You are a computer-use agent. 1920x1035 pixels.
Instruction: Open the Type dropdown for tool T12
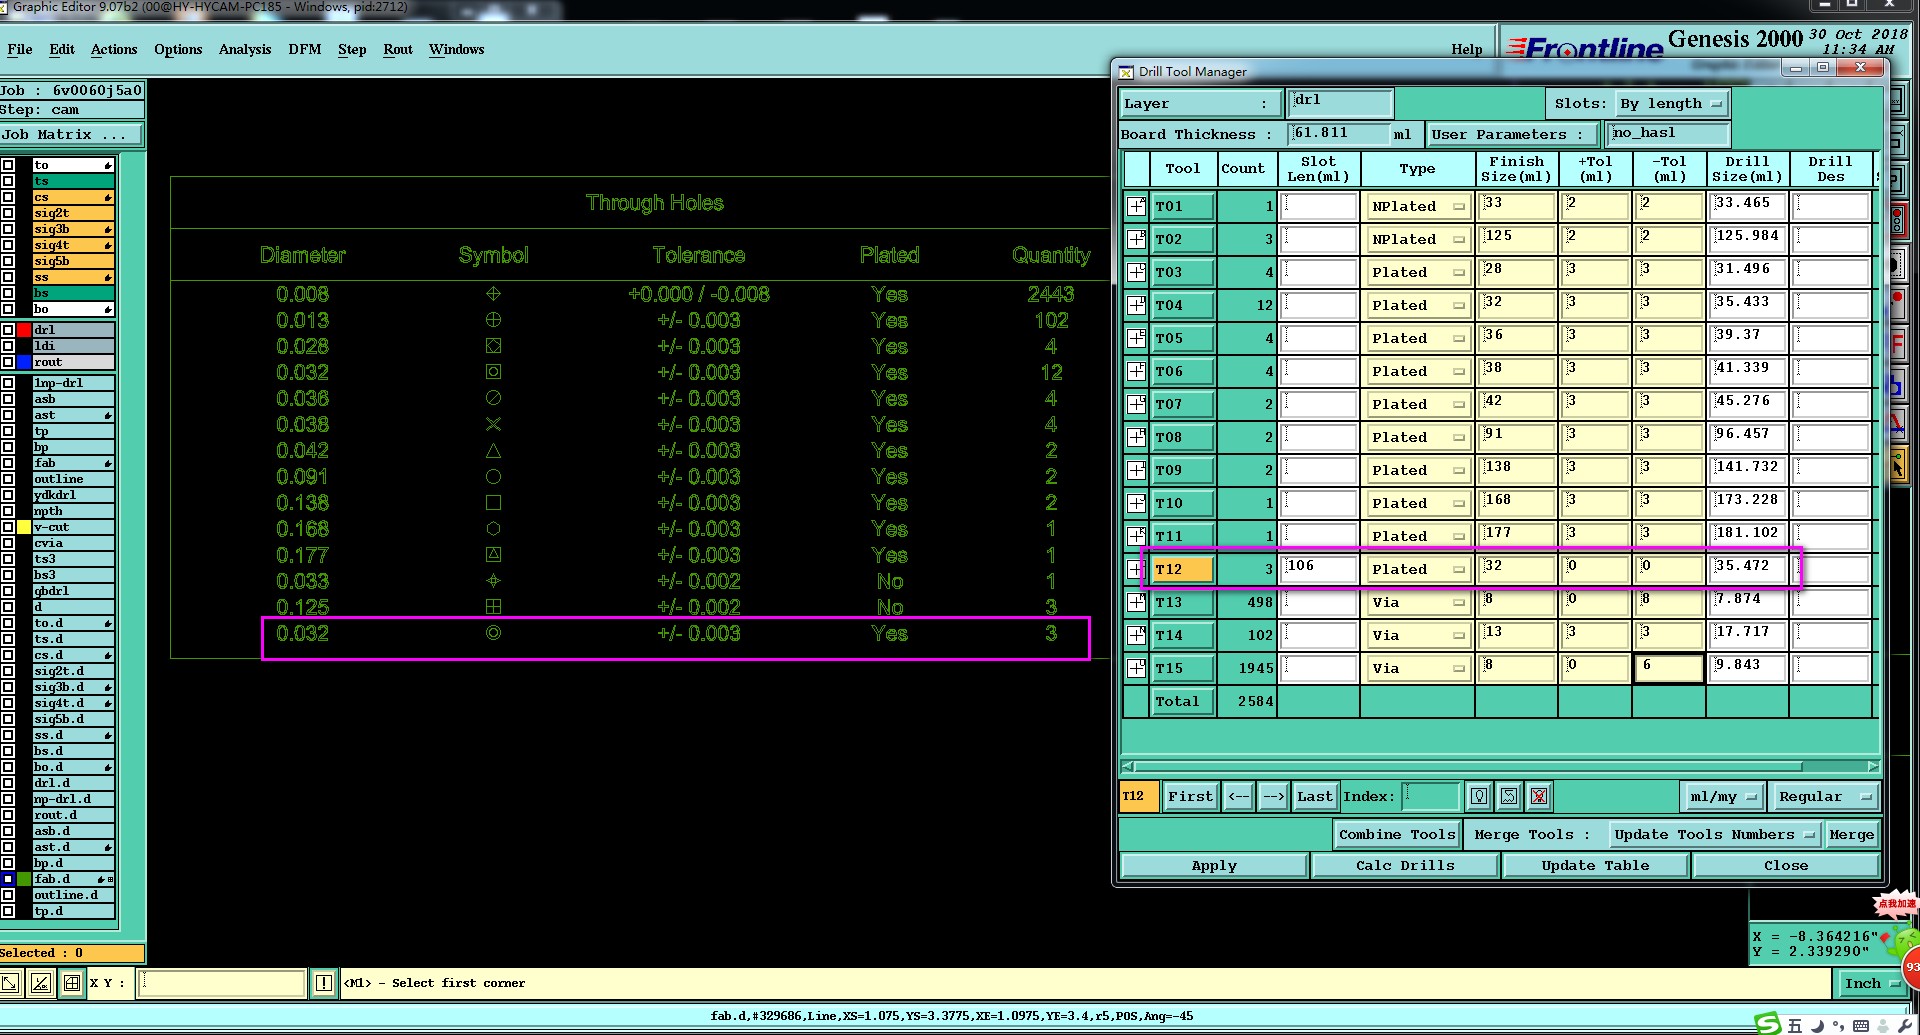click(1417, 569)
